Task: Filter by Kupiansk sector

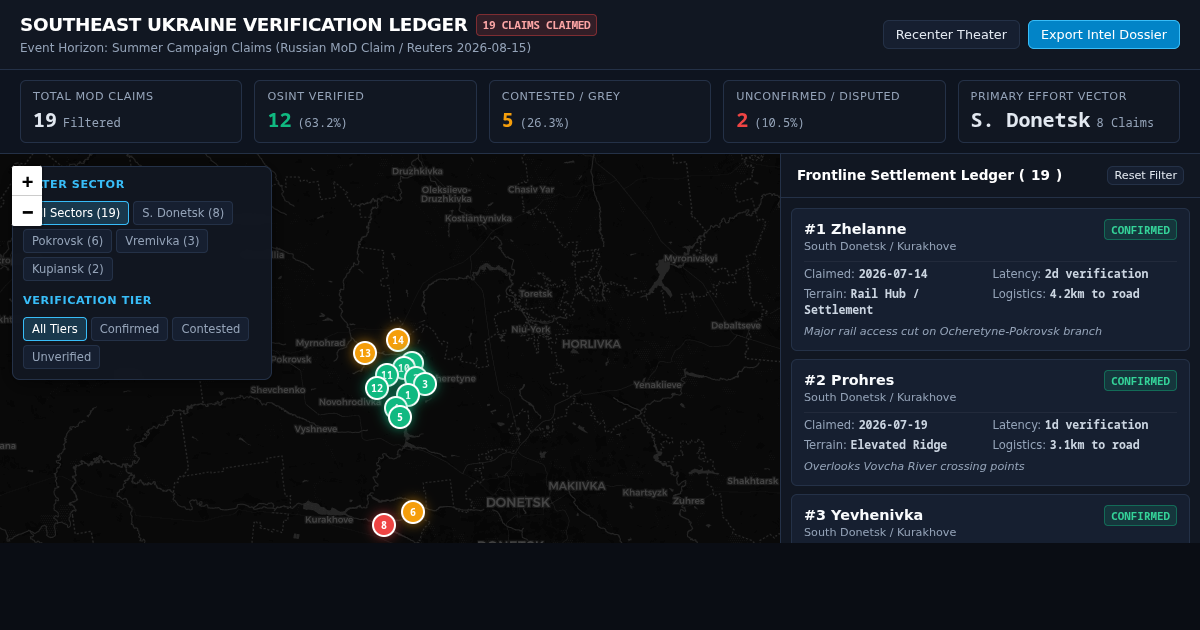Action: [68, 269]
